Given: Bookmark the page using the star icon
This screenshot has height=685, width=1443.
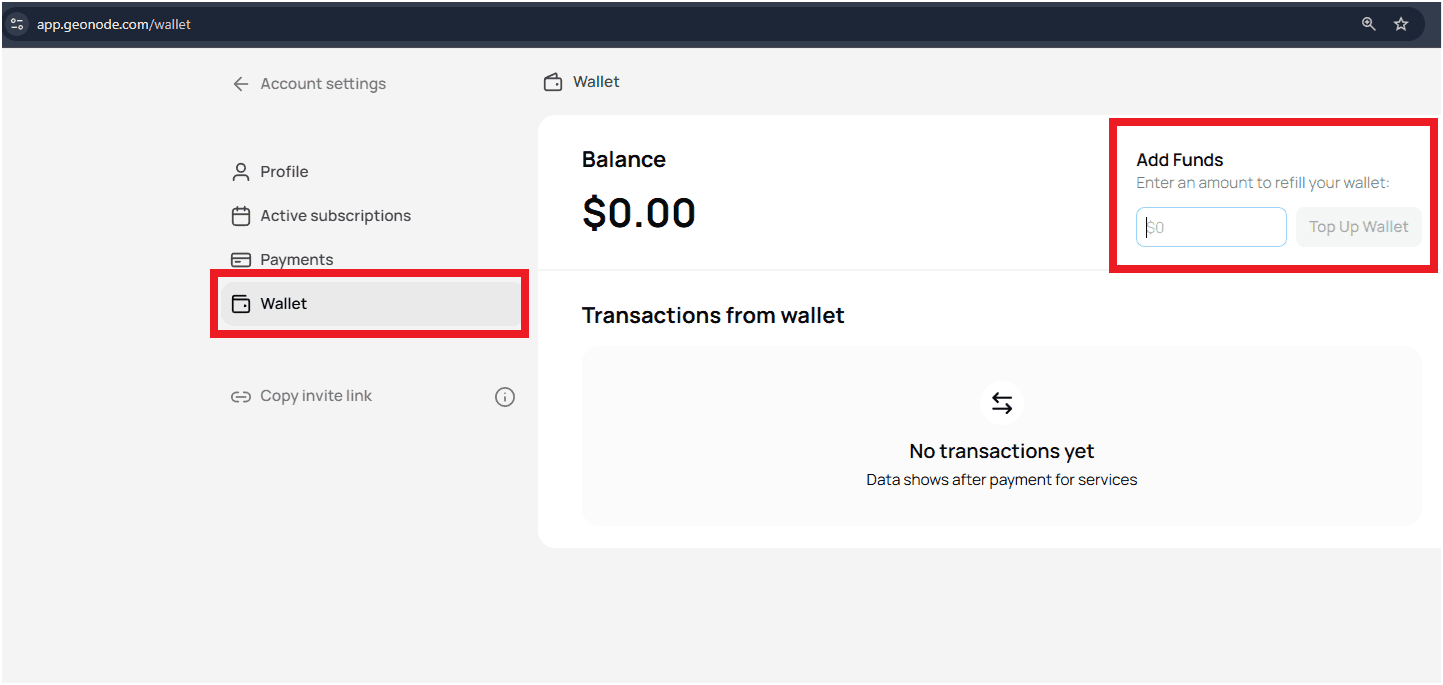Looking at the screenshot, I should click(1400, 23).
